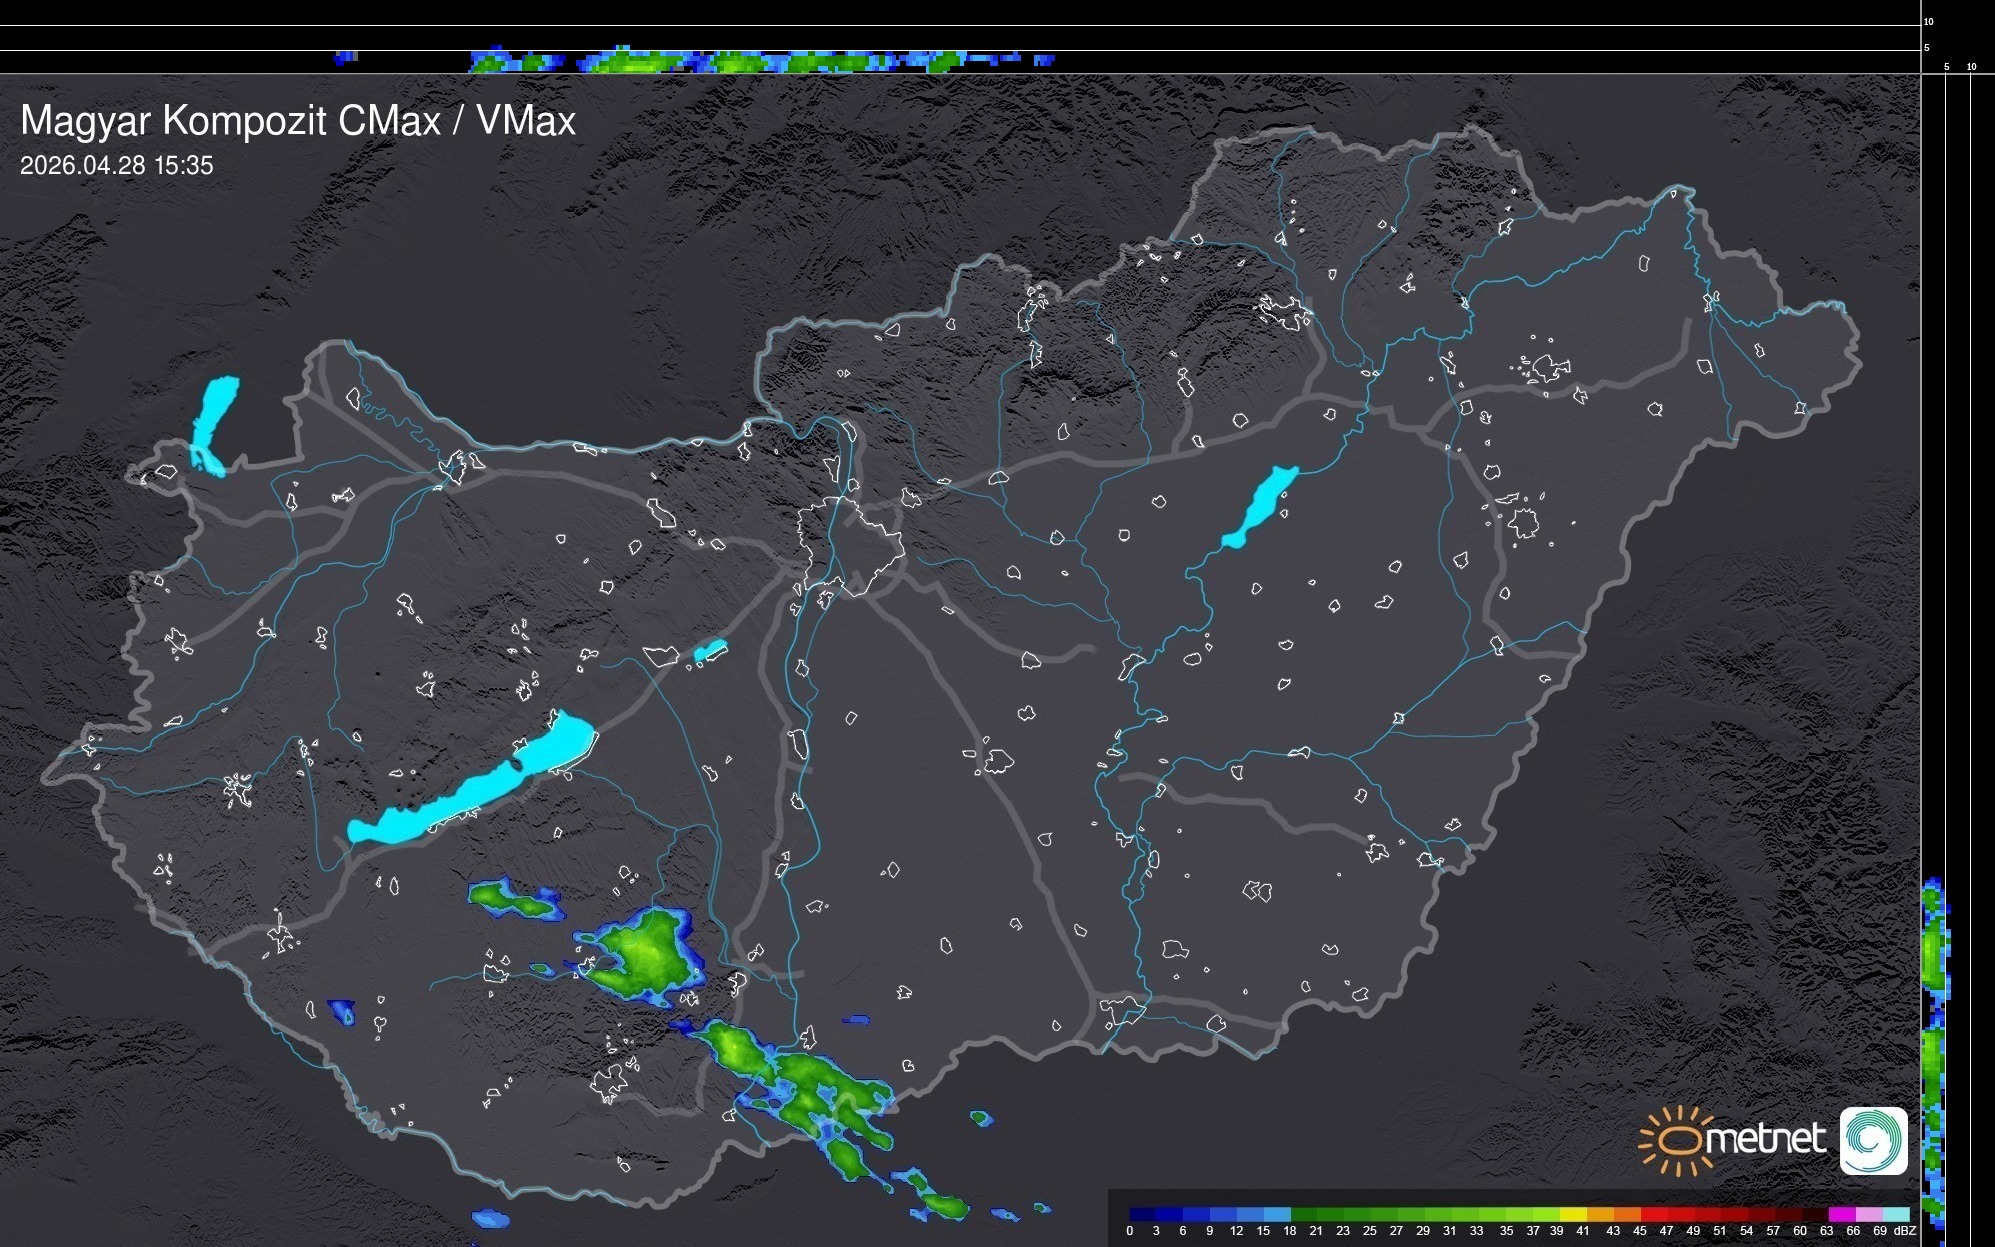Click the magenta 63 dBZ swatch
The image size is (1995, 1247).
coord(1841,1214)
